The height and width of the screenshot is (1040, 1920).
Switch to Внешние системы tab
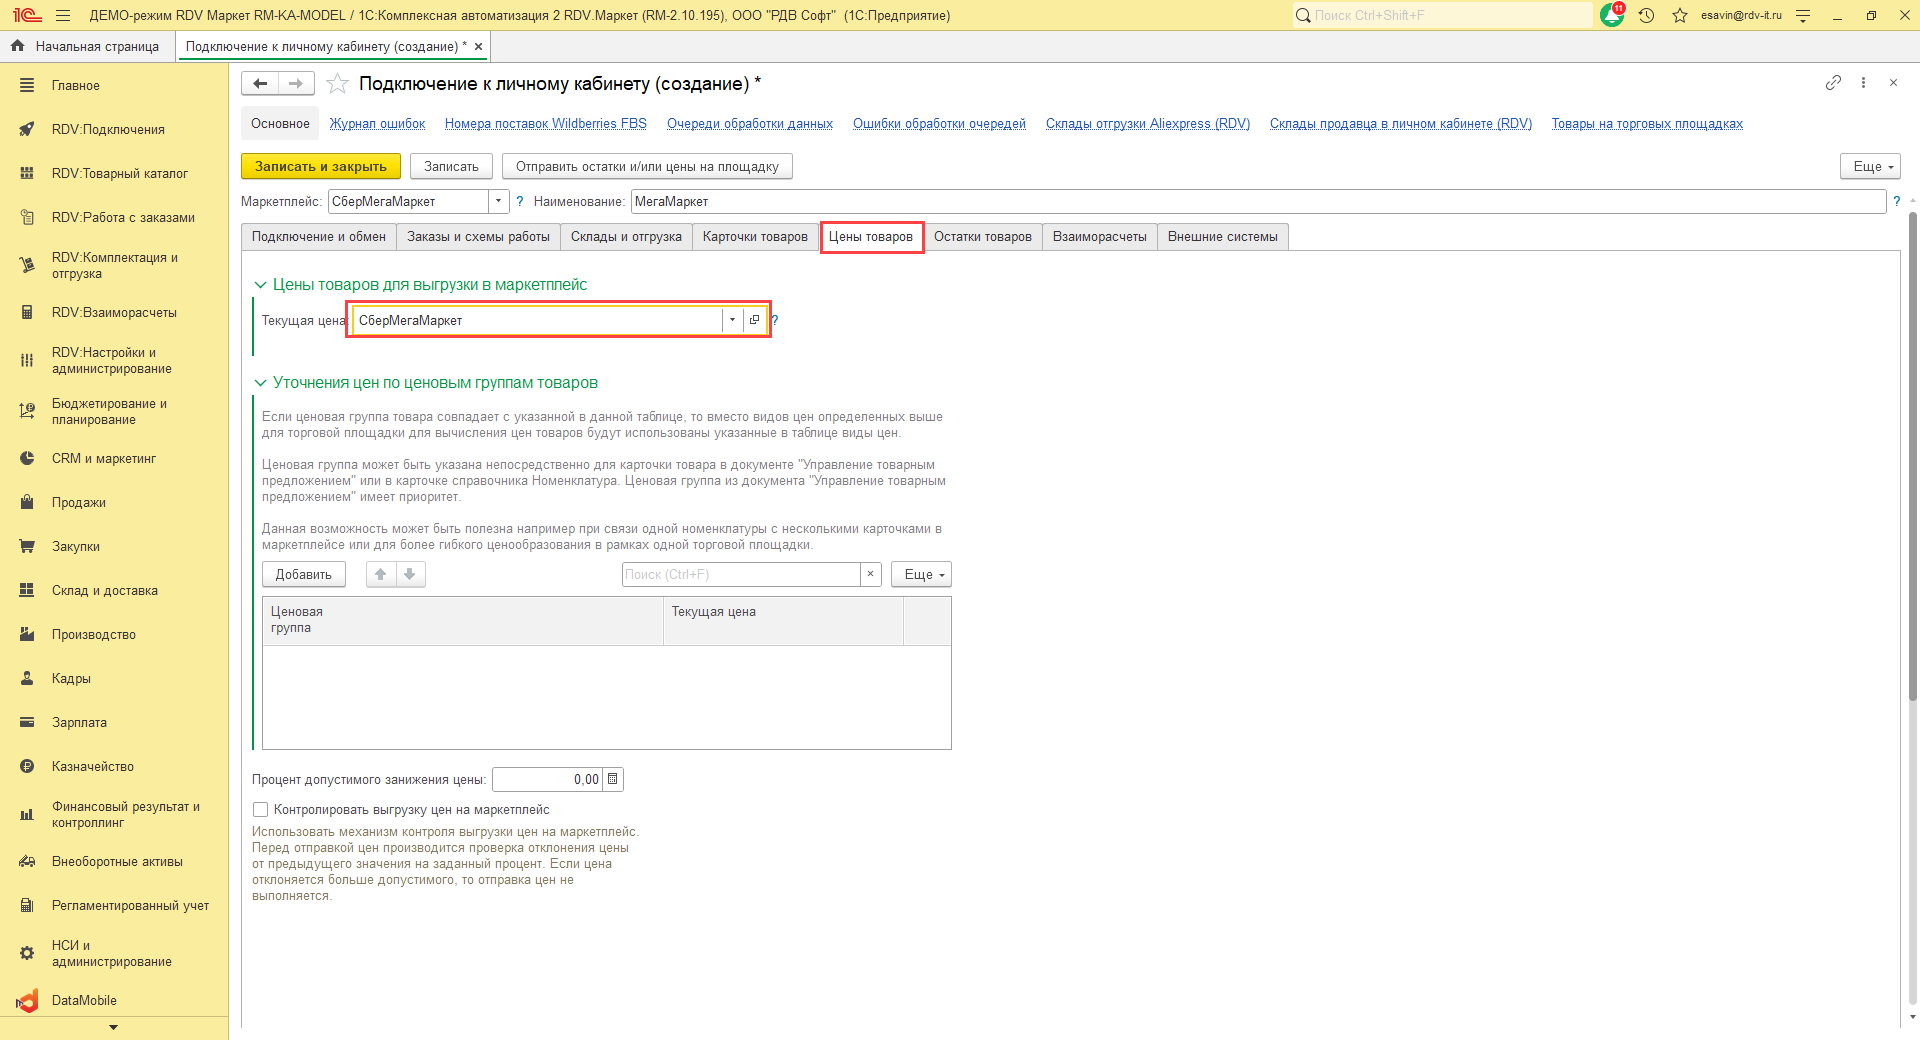(x=1223, y=237)
